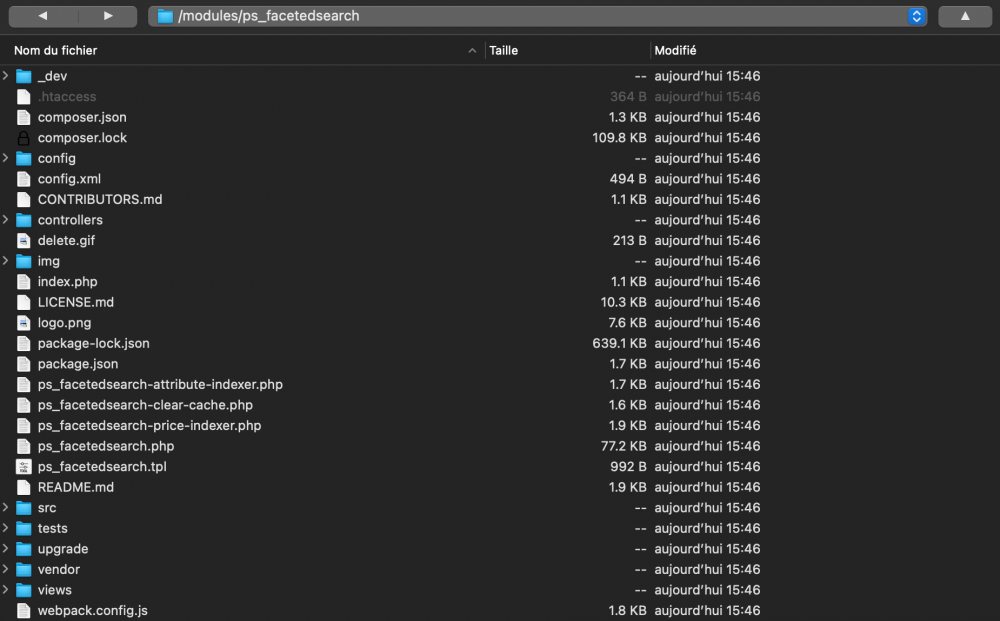Viewport: 1000px width, 621px height.
Task: Click the src folder icon
Action: (24, 508)
